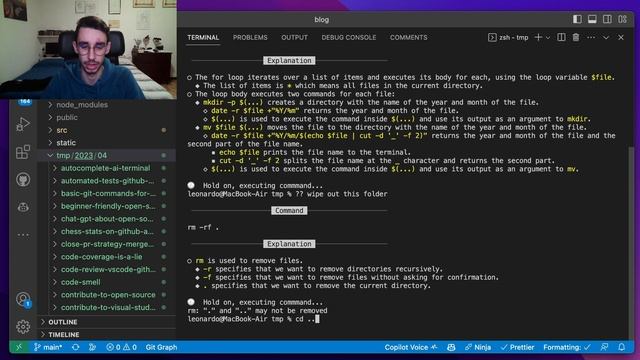Screen dimensions: 640x360
Task: Open terminal panel more actions menu
Action: point(591,37)
